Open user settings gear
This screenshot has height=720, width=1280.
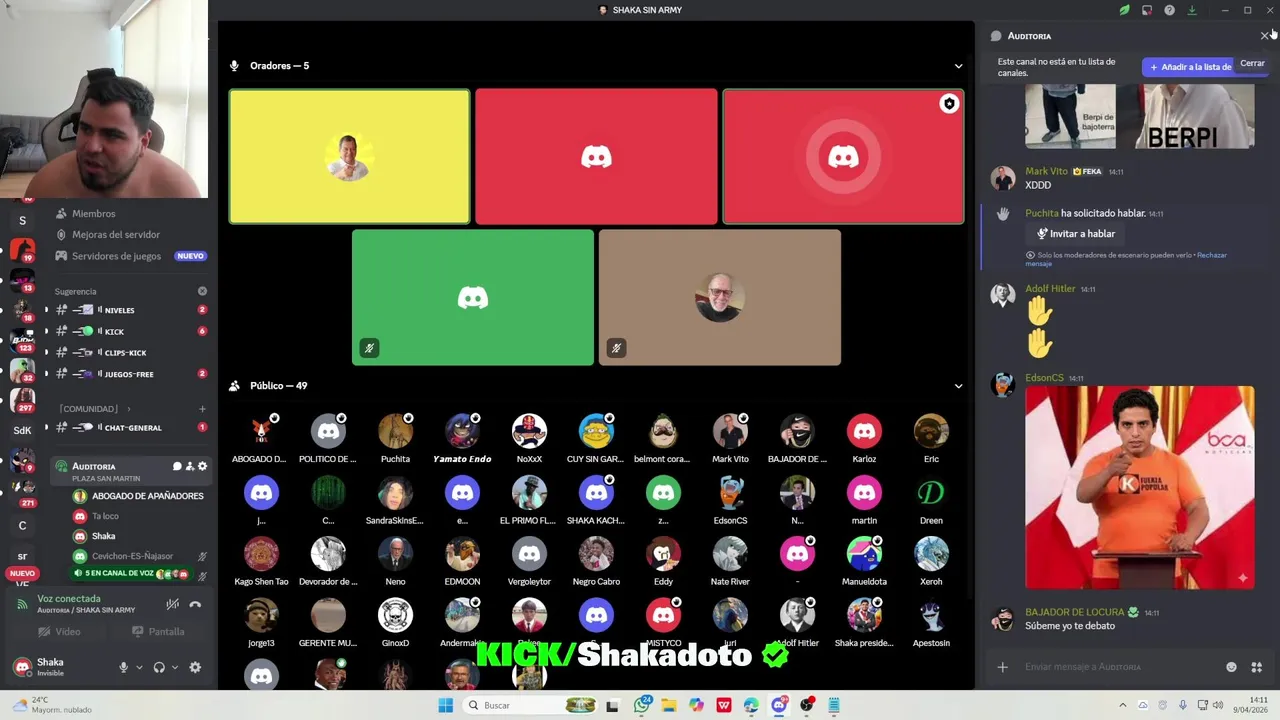[x=195, y=667]
